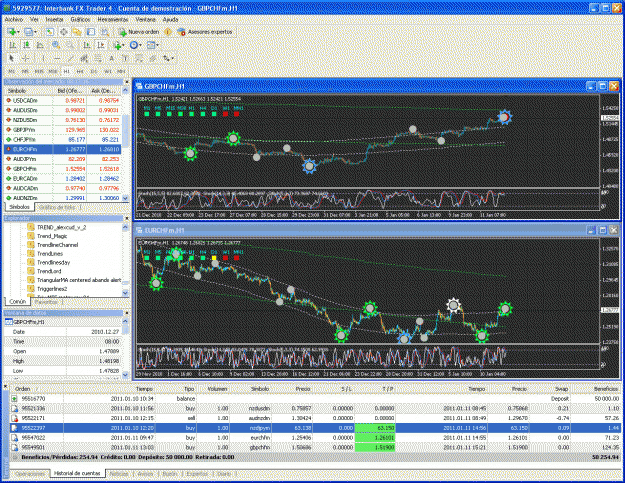The height and width of the screenshot is (483, 625).
Task: Open the chart periods clock icon
Action: [x=134, y=45]
